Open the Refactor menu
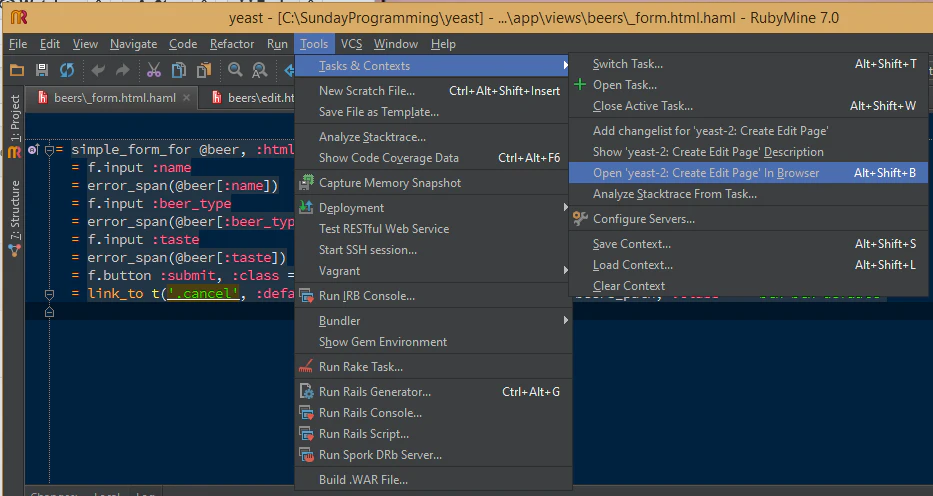This screenshot has height=496, width=933. tap(231, 44)
